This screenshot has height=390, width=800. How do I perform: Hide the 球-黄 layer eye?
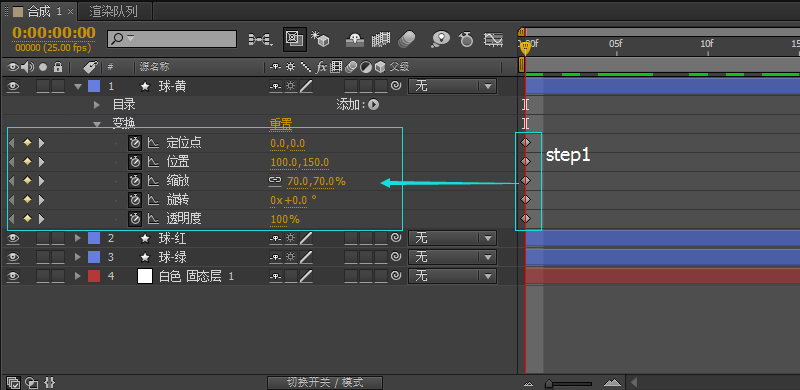coord(13,86)
